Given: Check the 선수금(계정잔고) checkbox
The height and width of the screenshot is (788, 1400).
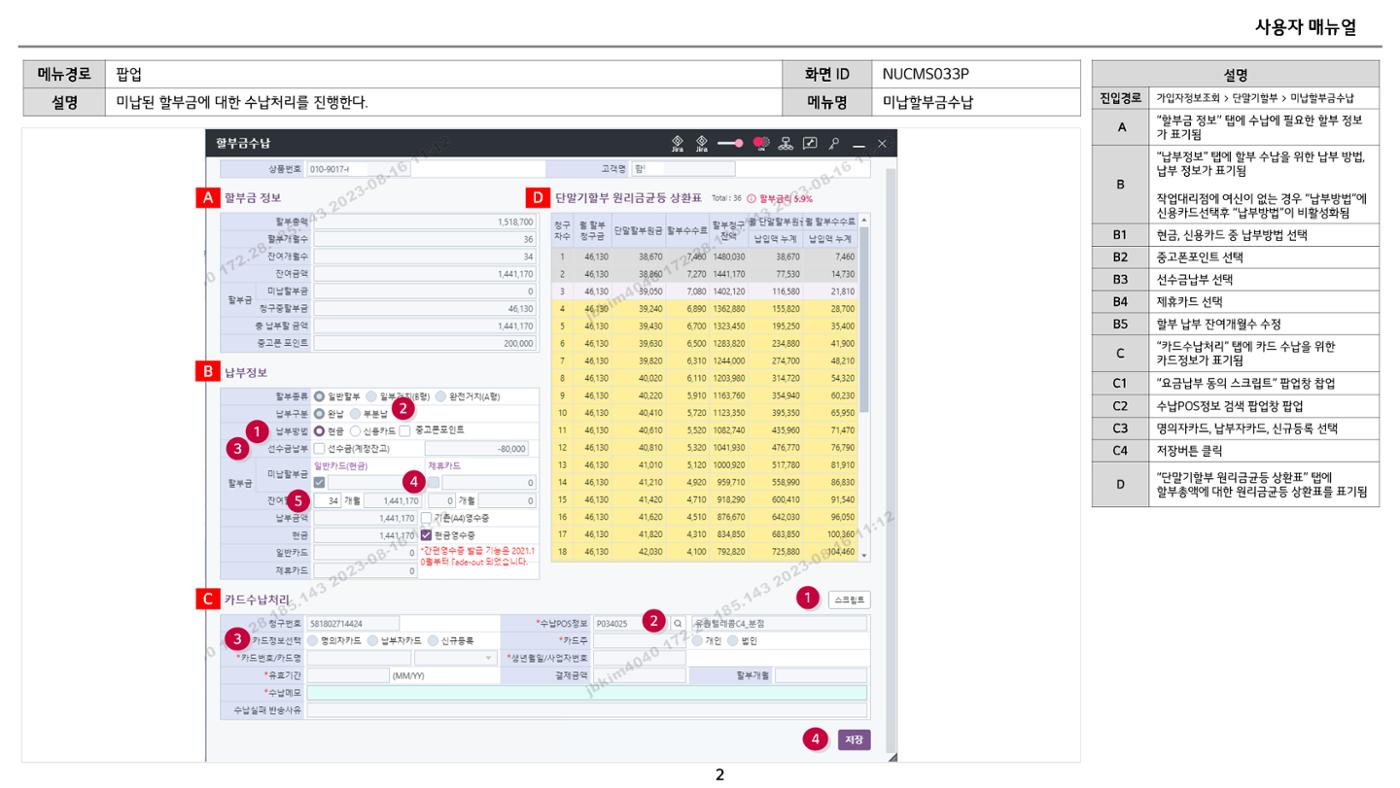Looking at the screenshot, I should pos(320,448).
